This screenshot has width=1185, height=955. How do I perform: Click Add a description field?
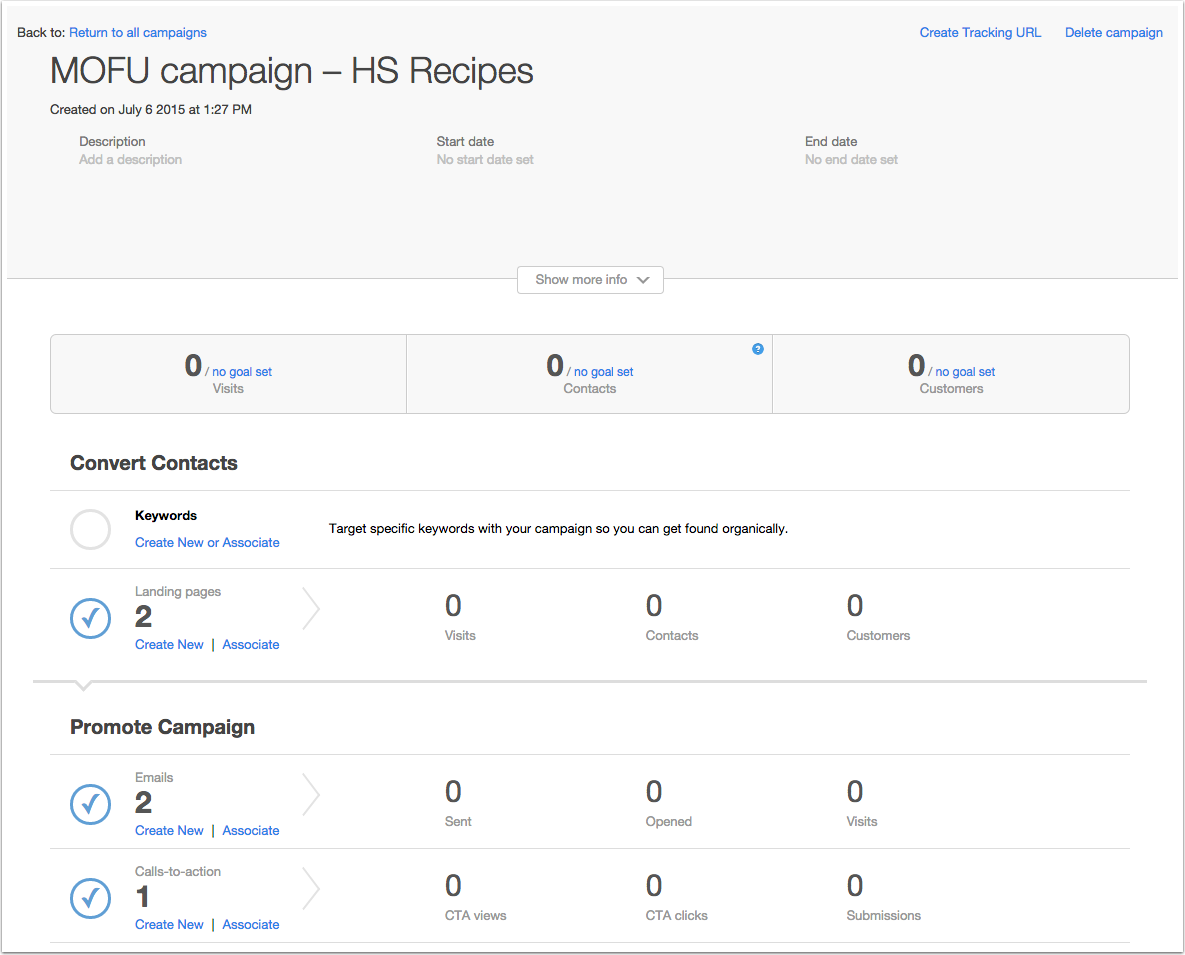click(131, 159)
